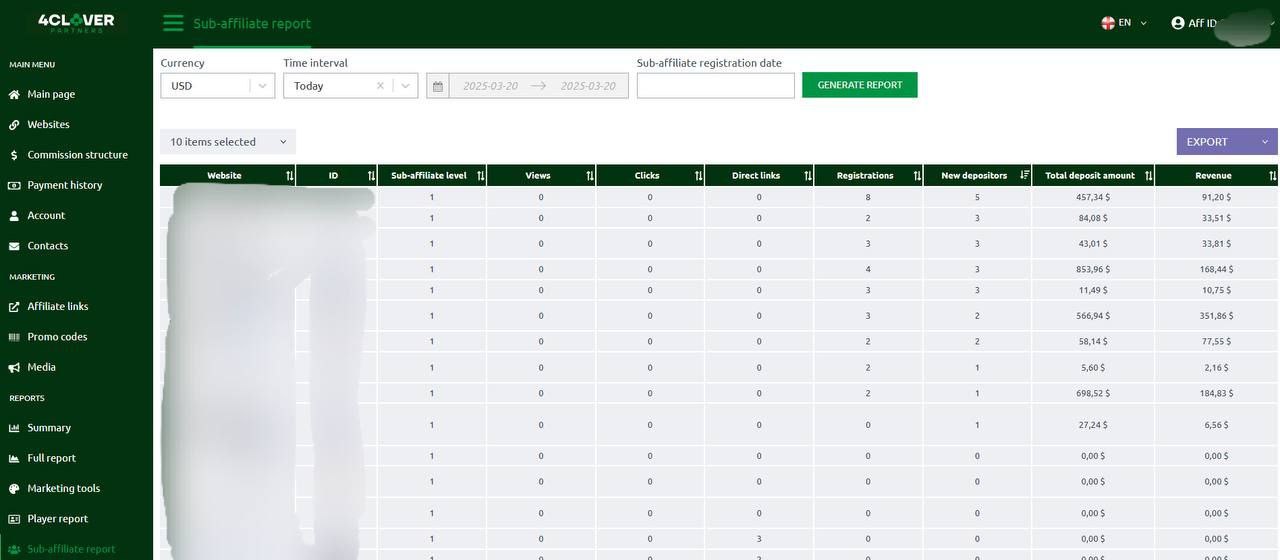Expand the Export options arrow
This screenshot has width=1280, height=560.
[1265, 142]
